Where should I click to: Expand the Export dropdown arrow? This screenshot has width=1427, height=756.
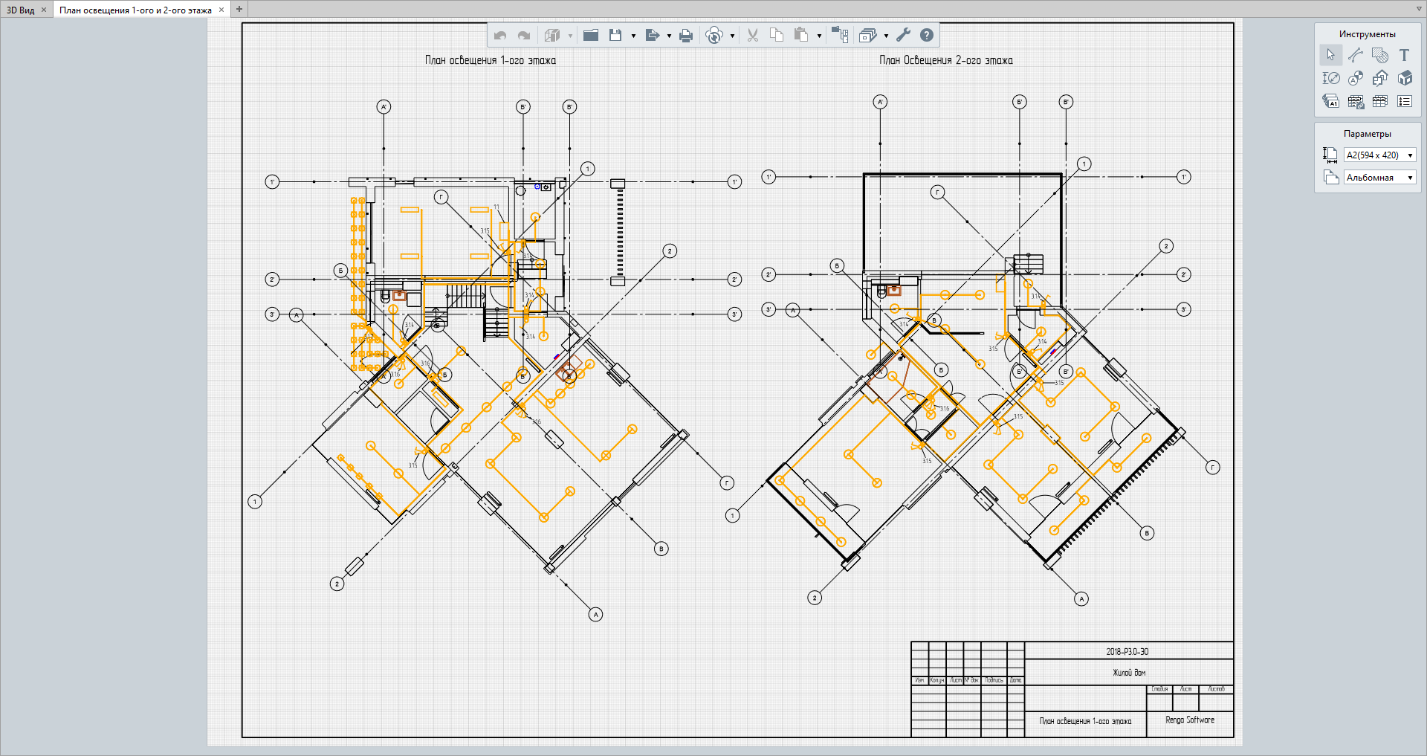[x=669, y=36]
